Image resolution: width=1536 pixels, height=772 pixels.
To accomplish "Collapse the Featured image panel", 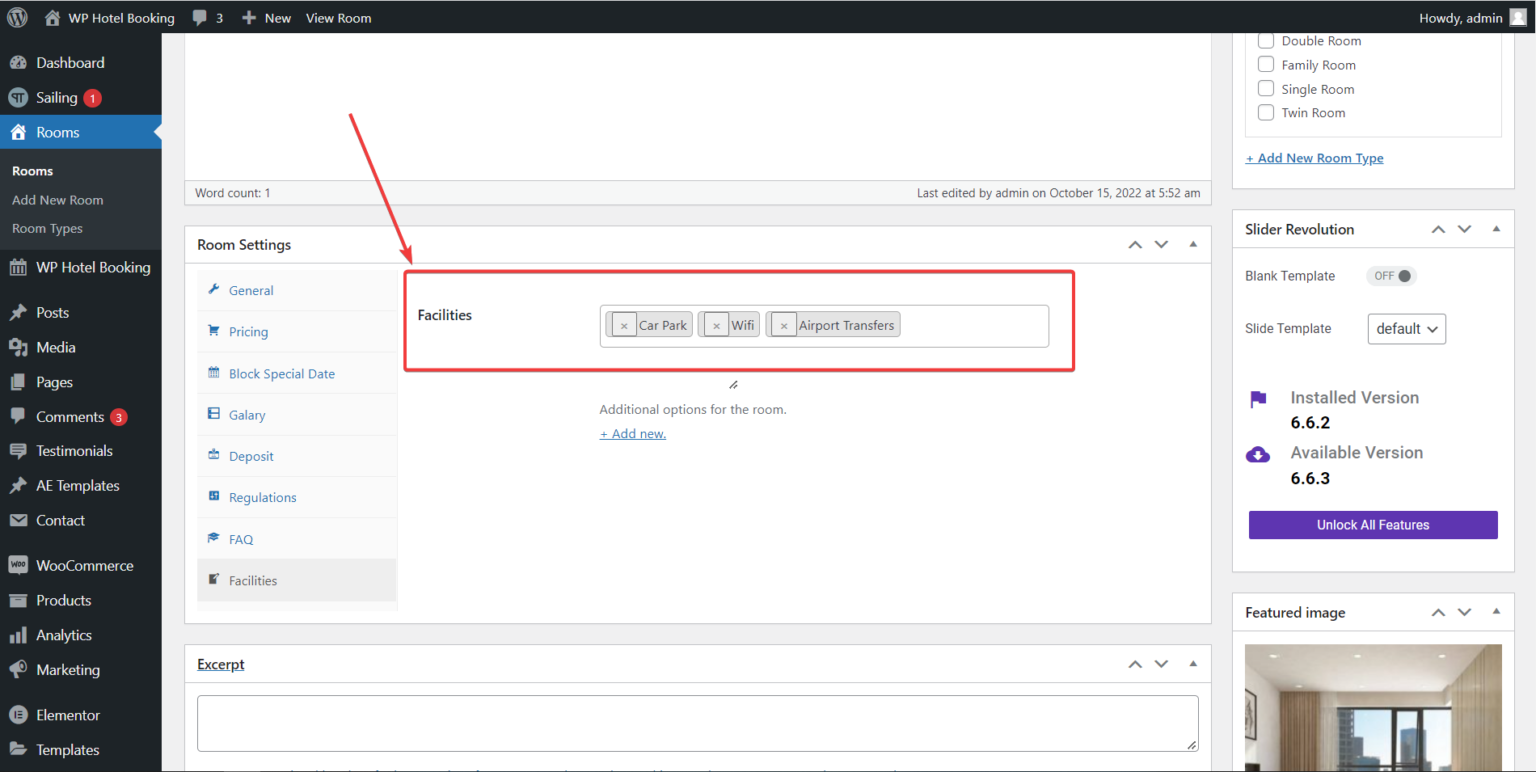I will point(1496,612).
